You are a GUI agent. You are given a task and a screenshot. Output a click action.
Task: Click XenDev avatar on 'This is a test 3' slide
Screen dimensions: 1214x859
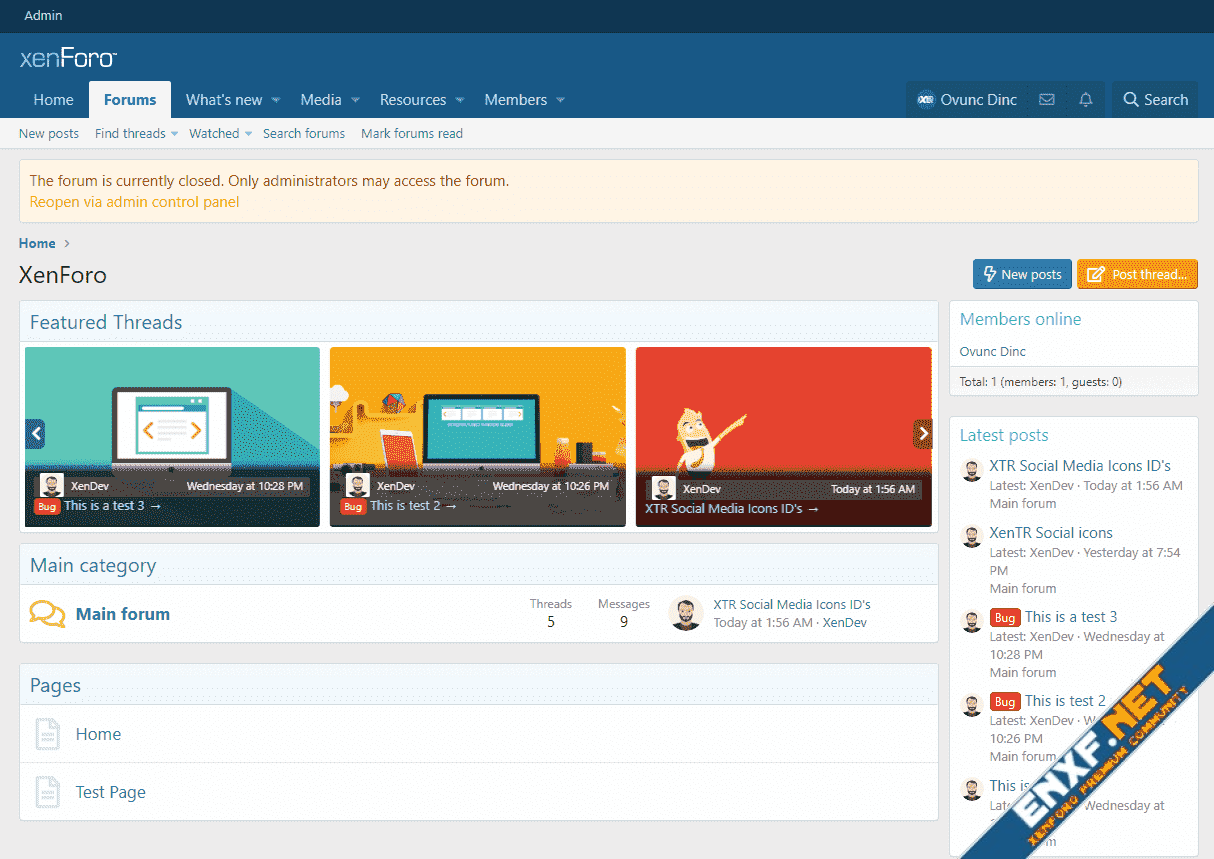pyautogui.click(x=52, y=486)
